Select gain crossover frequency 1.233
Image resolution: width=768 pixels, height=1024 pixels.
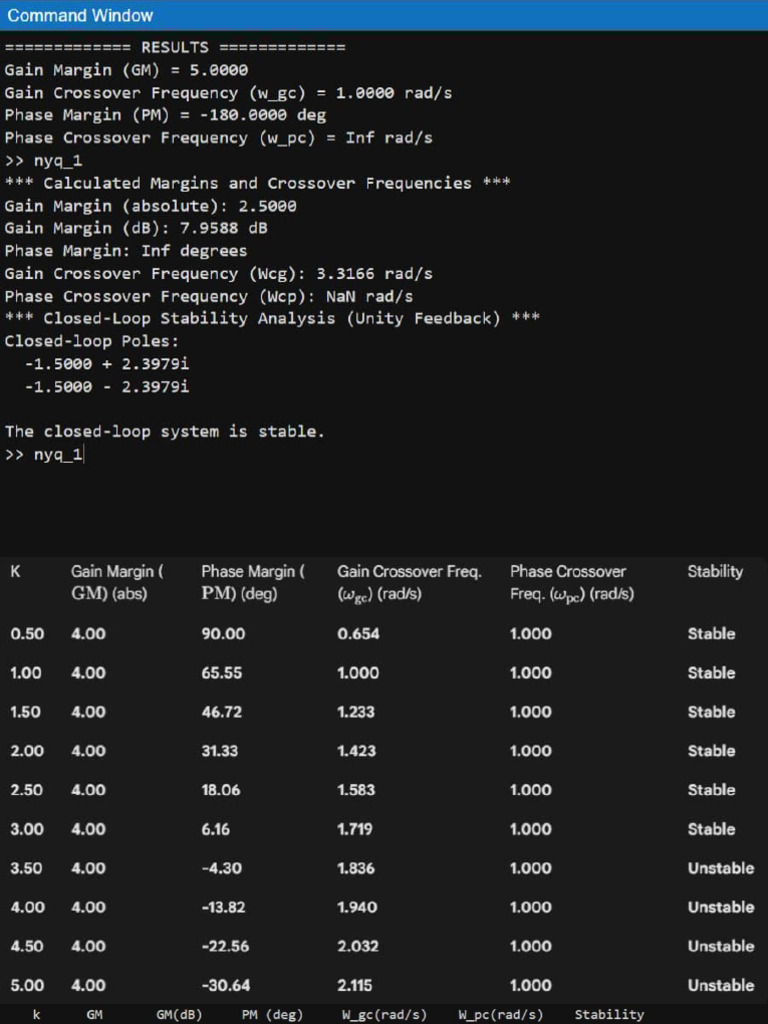click(x=356, y=712)
